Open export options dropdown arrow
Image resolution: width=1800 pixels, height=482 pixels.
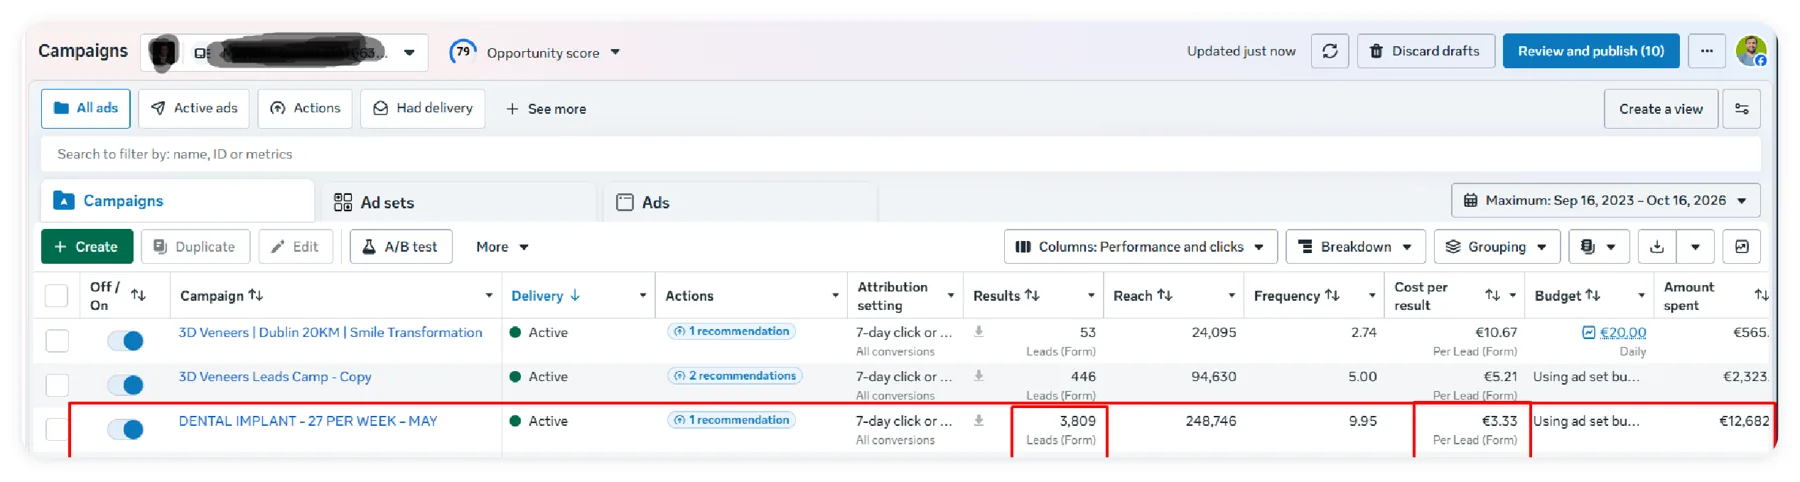click(1695, 247)
